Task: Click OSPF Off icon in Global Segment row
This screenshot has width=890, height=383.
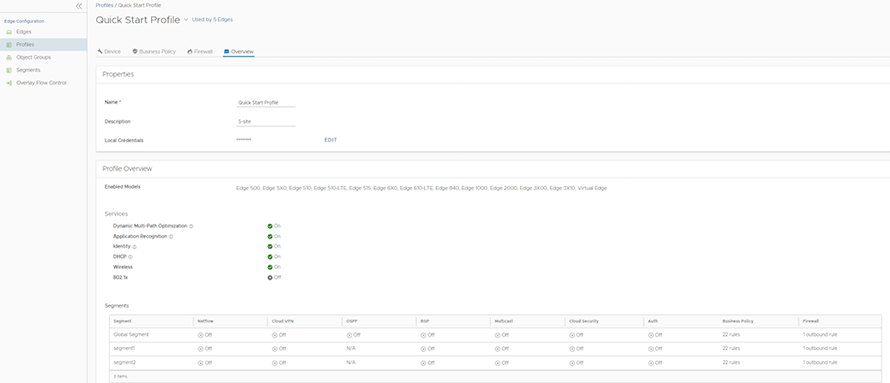Action: pyautogui.click(x=349, y=335)
